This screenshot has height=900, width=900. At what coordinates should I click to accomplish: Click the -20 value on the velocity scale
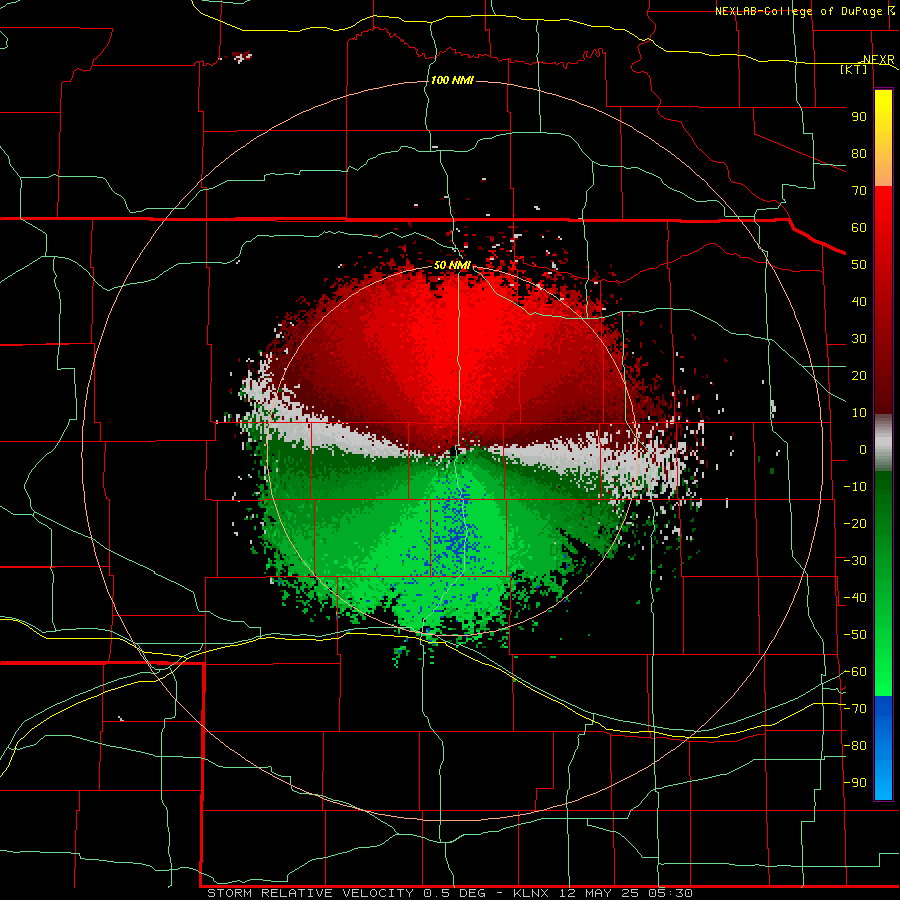(855, 523)
